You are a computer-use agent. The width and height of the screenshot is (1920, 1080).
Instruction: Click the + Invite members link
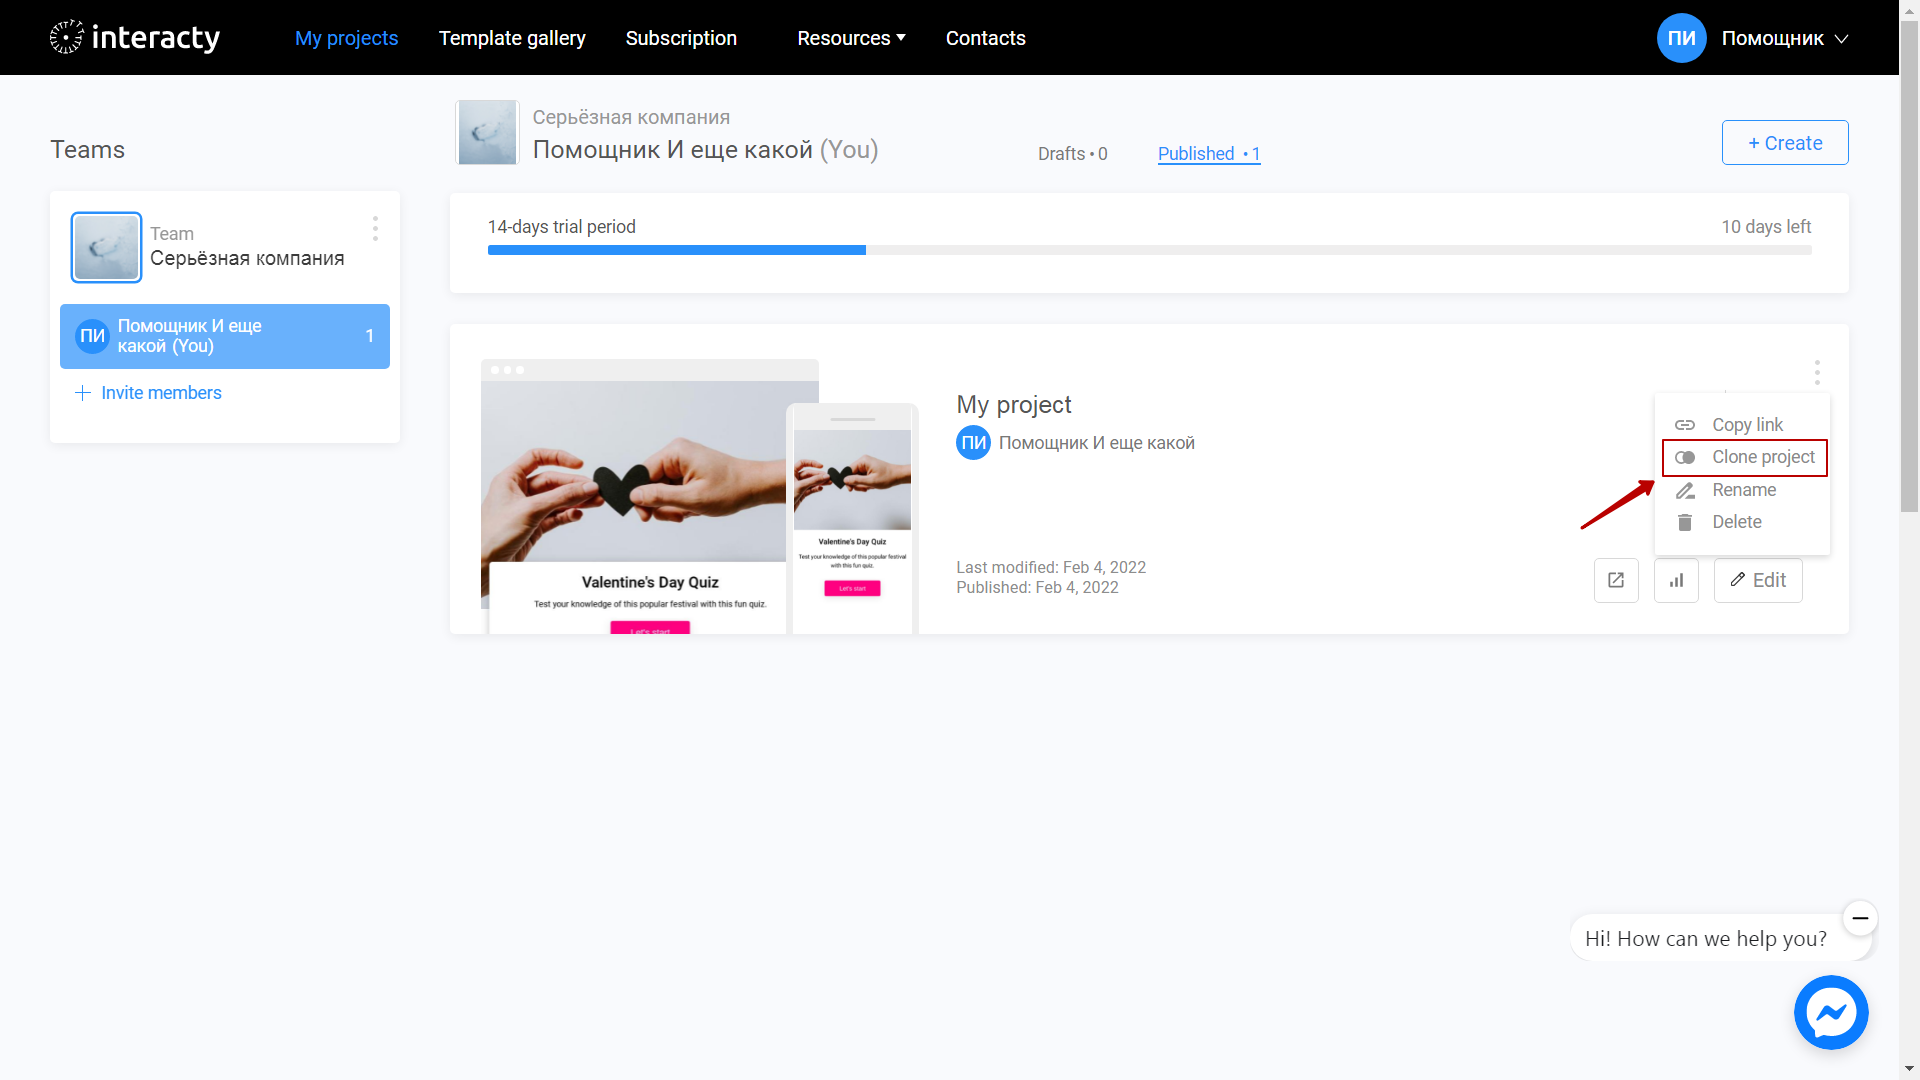click(x=148, y=393)
